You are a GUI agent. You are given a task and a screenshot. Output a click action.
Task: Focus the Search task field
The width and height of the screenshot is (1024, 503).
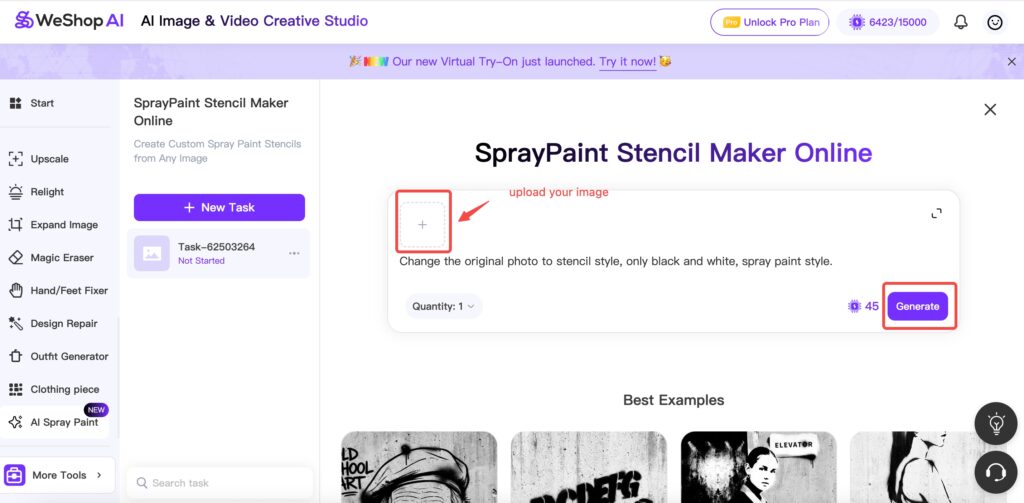pos(219,483)
